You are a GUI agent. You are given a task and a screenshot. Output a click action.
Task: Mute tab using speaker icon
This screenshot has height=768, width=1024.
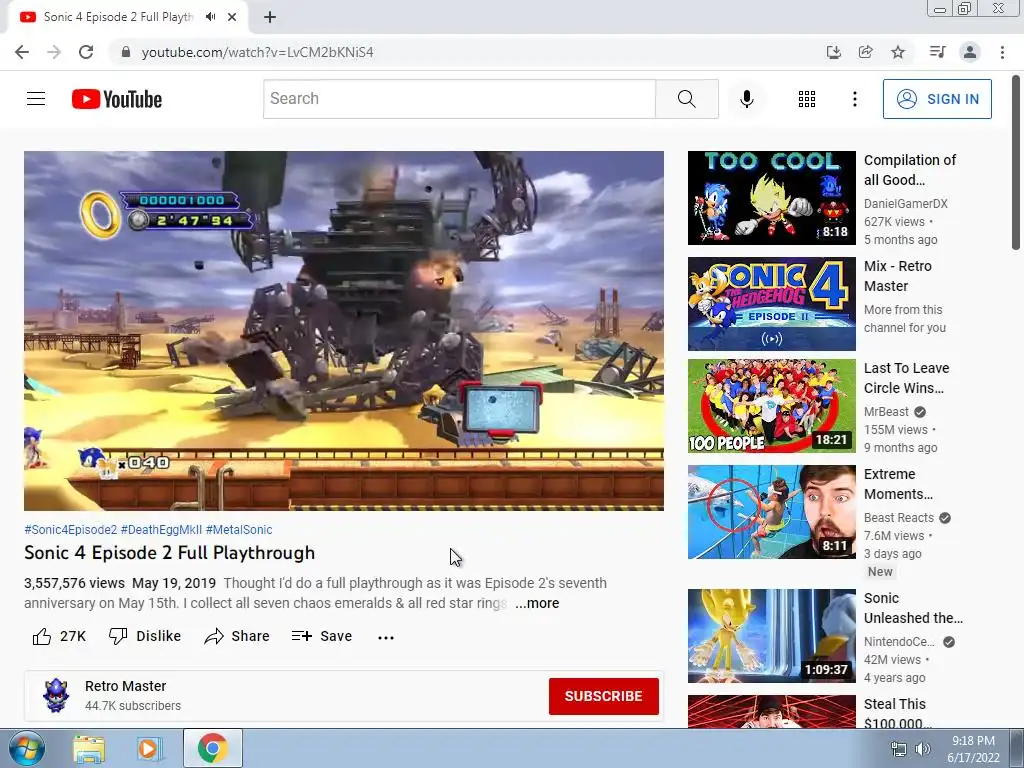pos(210,17)
